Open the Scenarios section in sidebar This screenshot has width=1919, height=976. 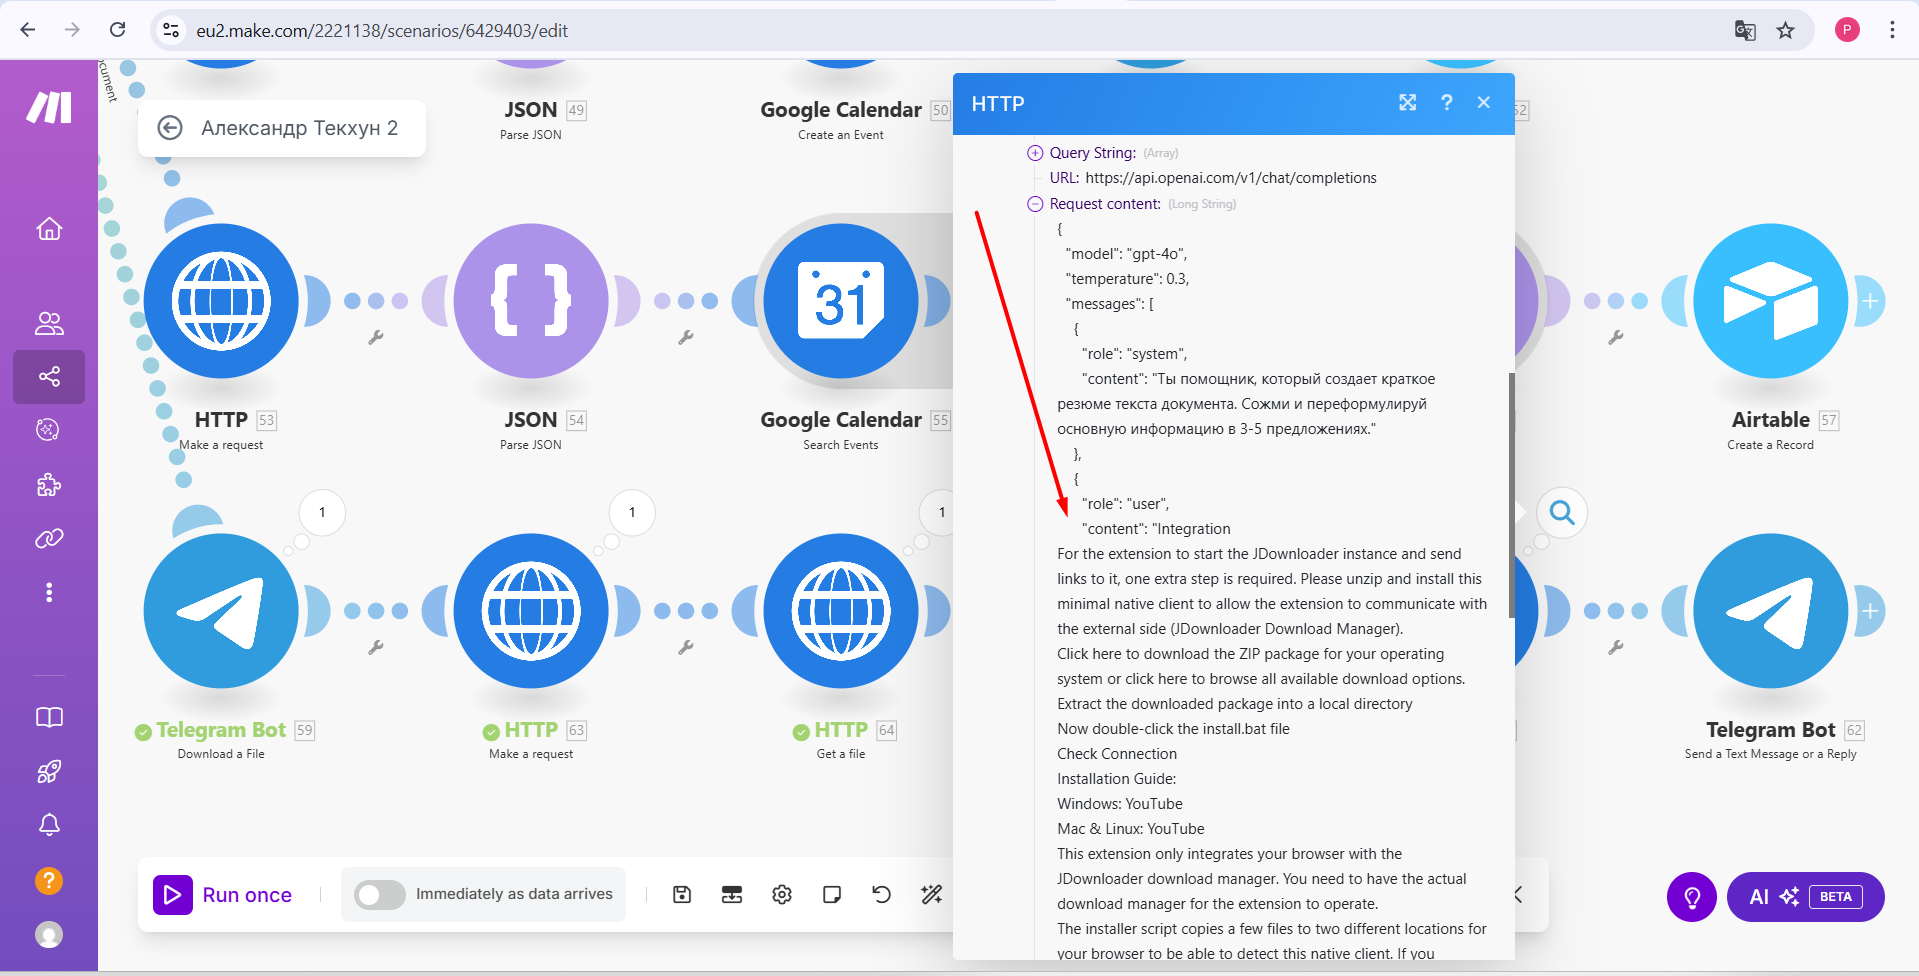49,377
